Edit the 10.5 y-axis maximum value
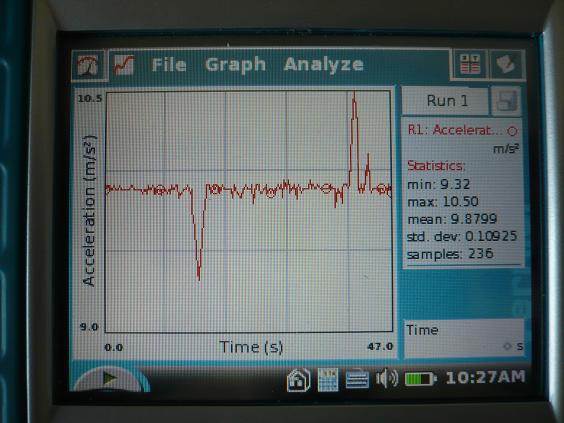Screen dimensions: 564x423 click(90, 99)
